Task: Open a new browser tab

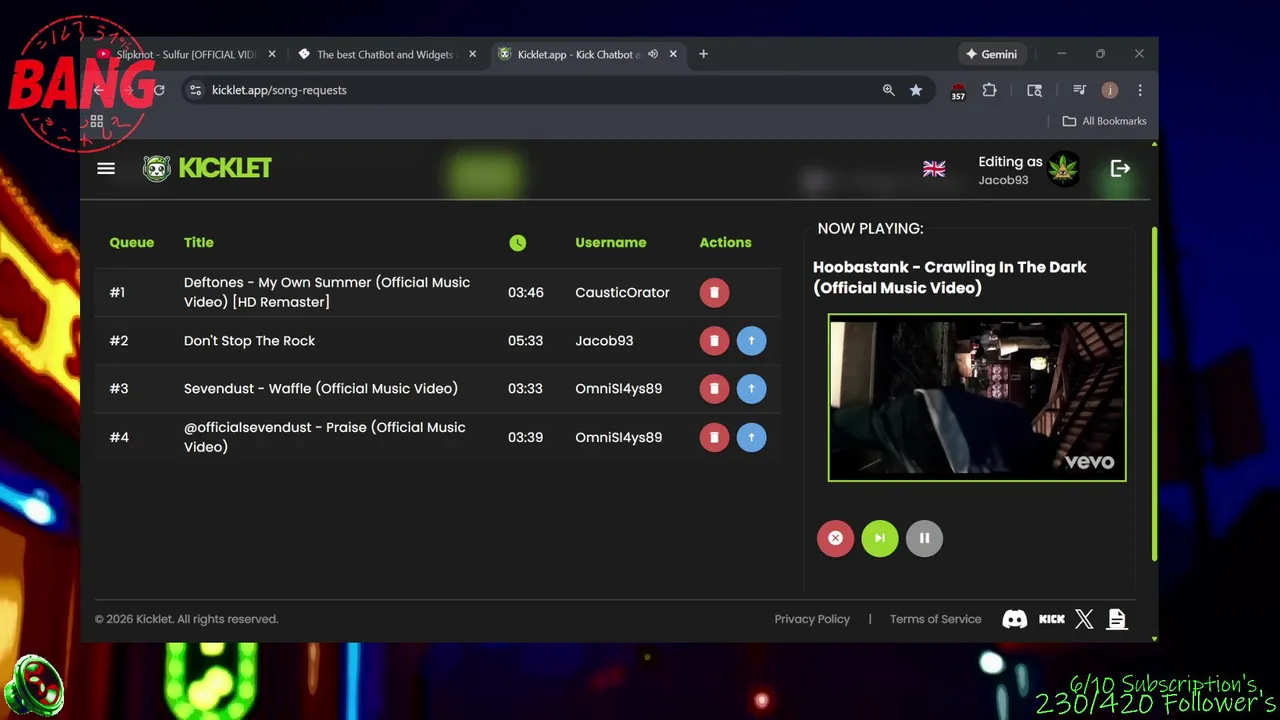Action: (703, 54)
